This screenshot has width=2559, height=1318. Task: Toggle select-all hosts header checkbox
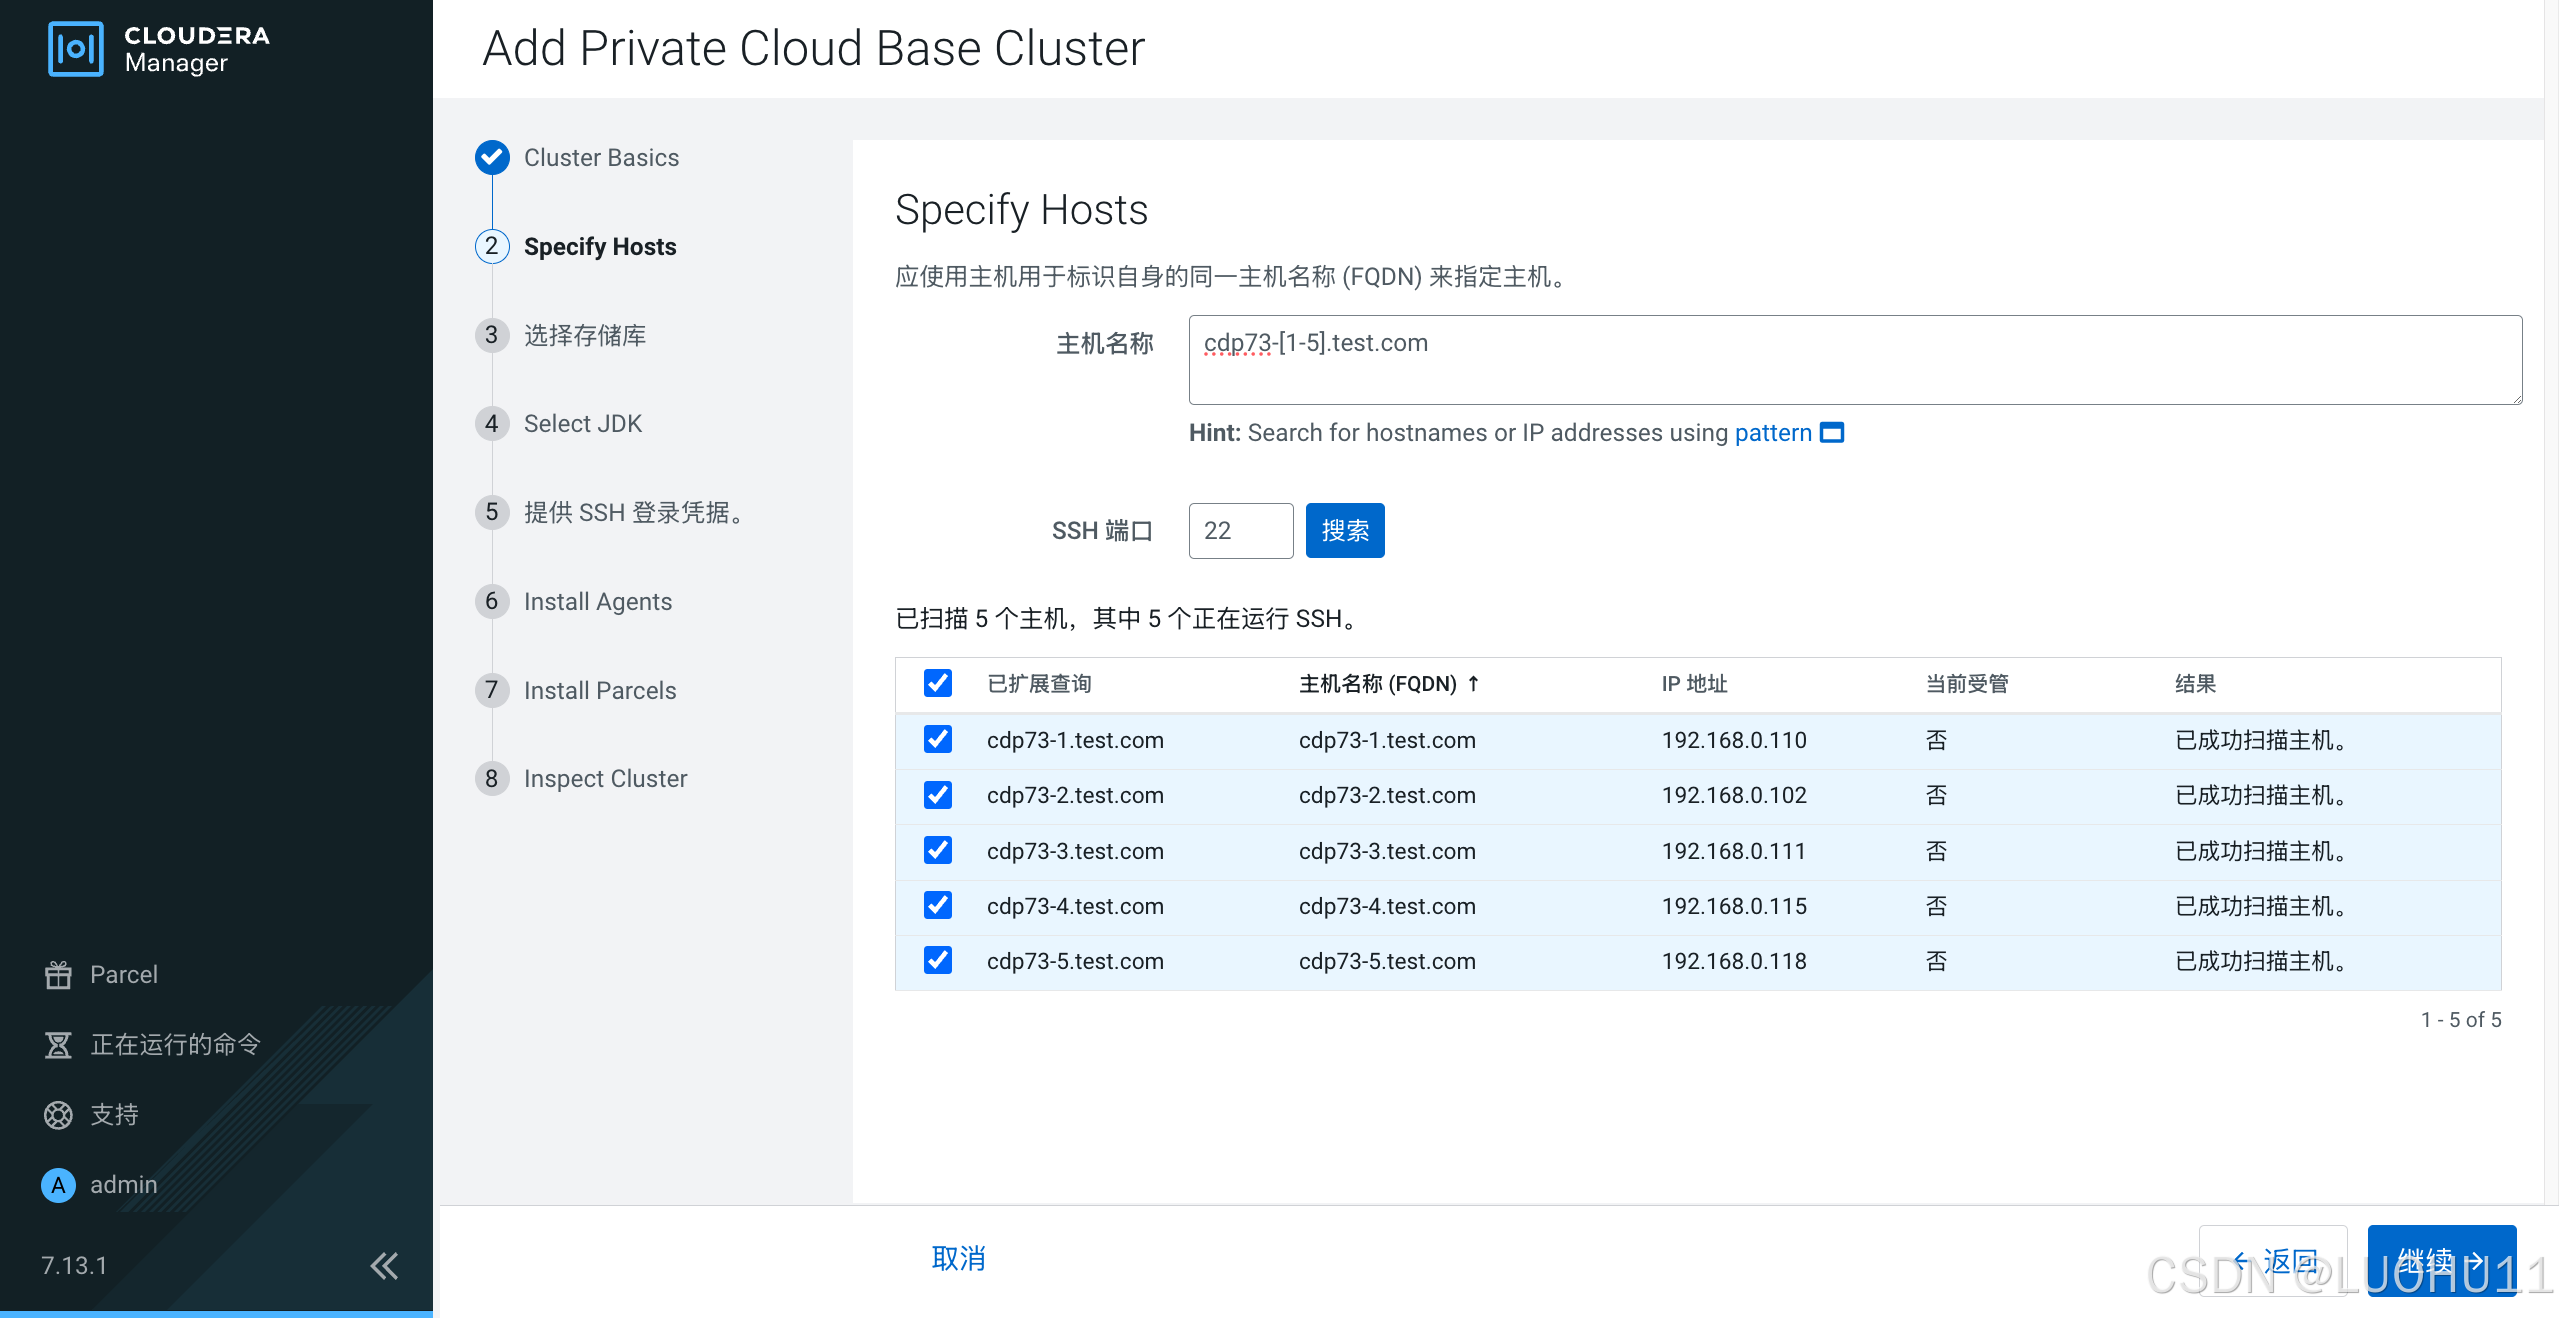(x=937, y=683)
